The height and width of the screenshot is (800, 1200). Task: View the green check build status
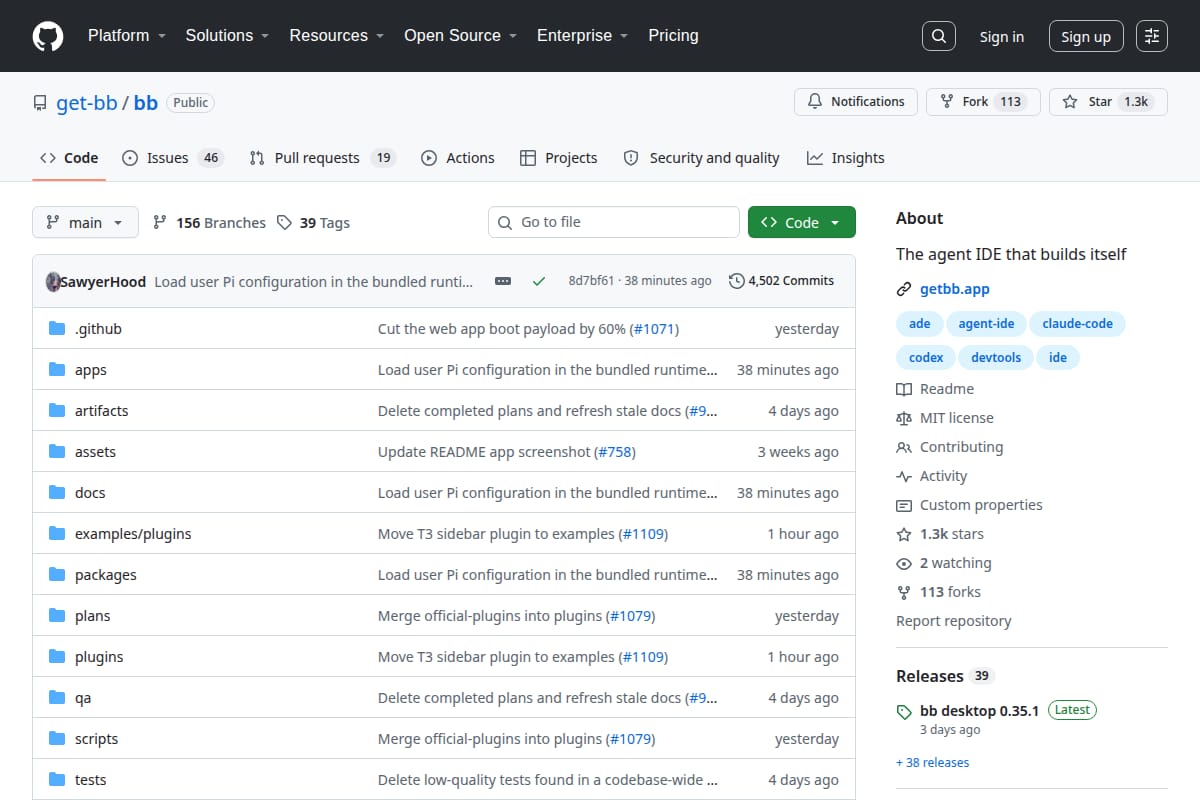tap(539, 281)
